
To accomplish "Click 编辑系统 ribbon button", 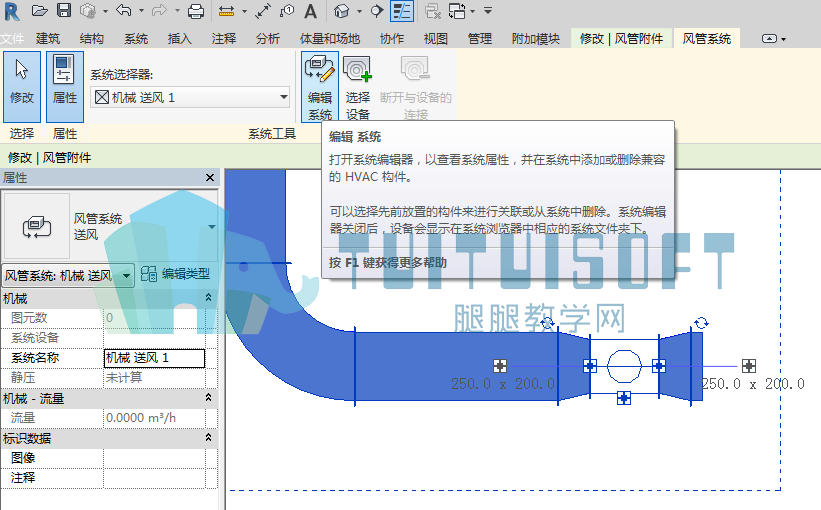I will [320, 87].
